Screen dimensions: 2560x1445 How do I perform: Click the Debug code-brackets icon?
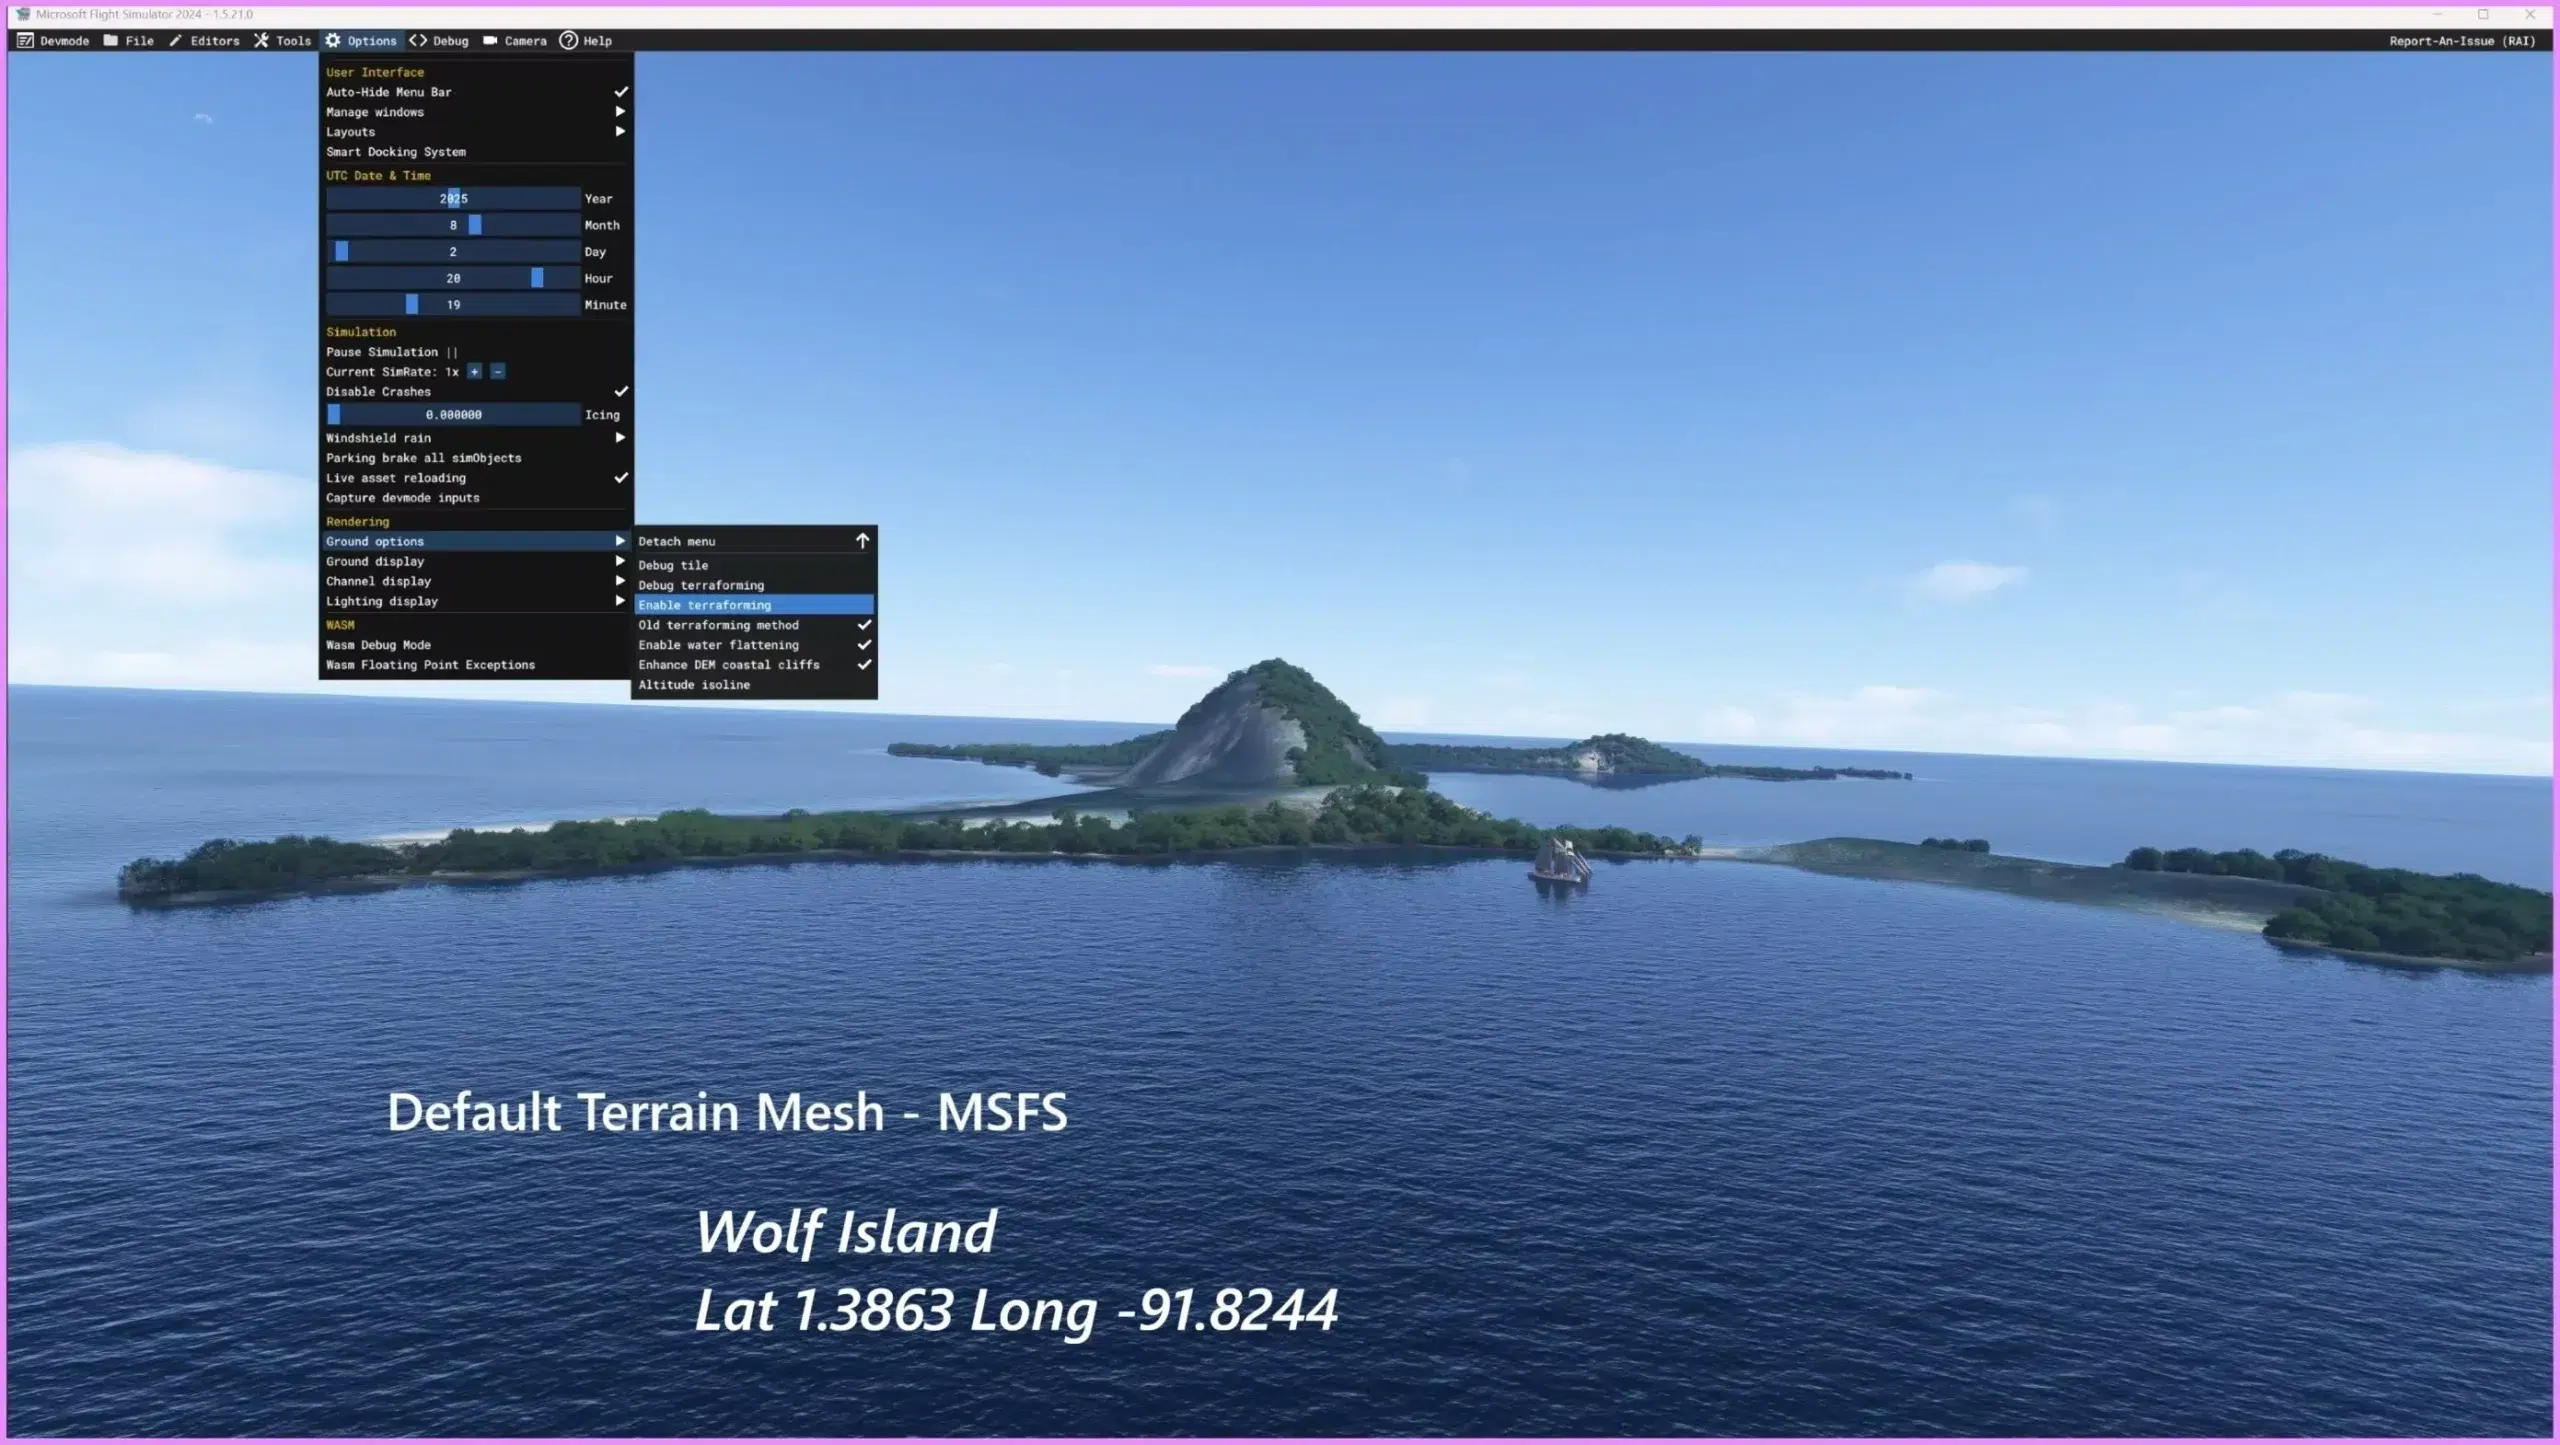click(x=418, y=41)
